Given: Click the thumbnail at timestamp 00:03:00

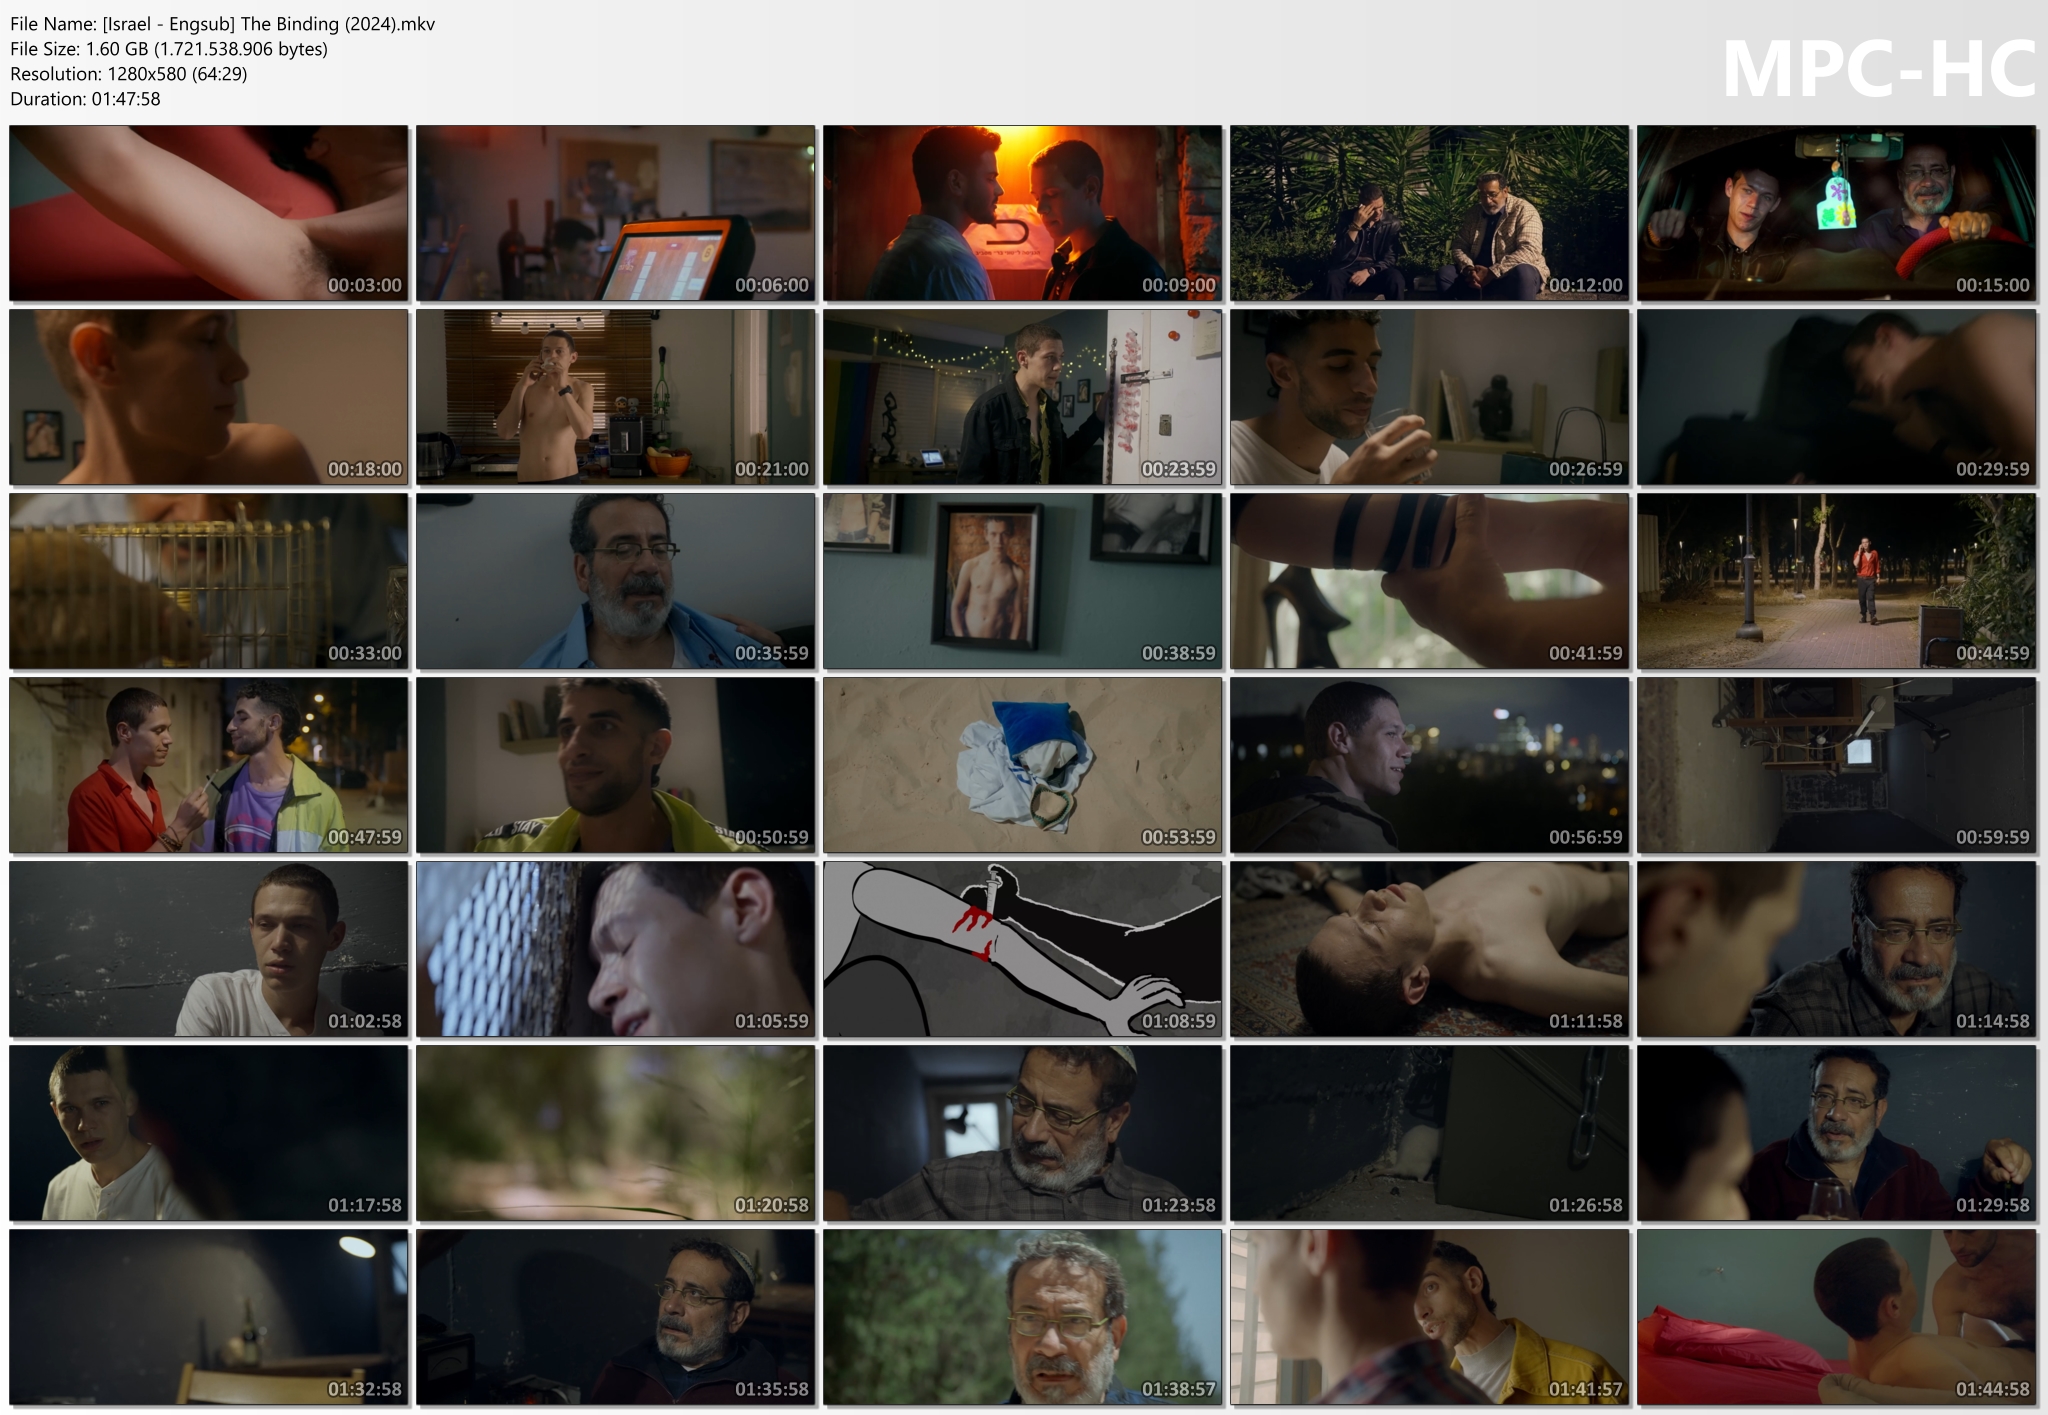Looking at the screenshot, I should tap(209, 213).
